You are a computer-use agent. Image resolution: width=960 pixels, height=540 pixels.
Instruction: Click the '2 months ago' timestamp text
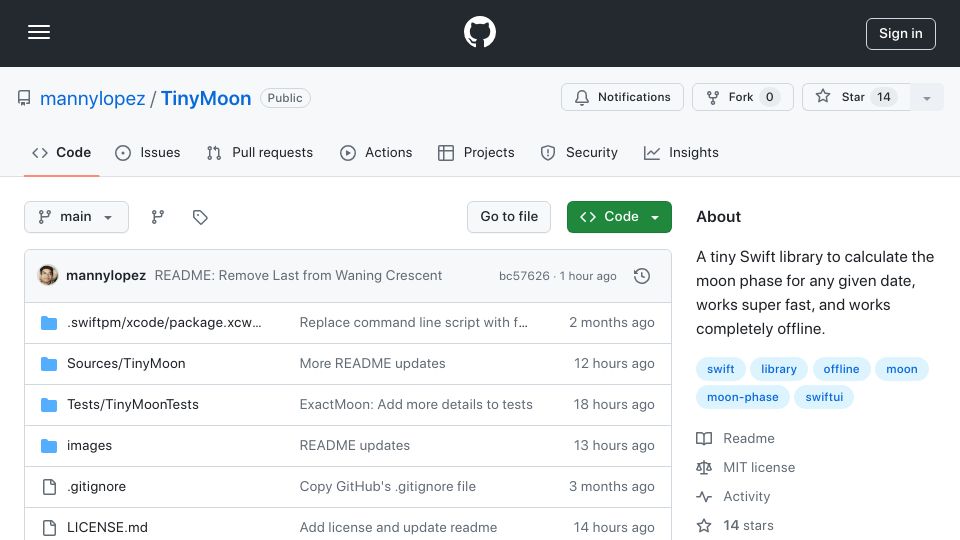point(612,323)
